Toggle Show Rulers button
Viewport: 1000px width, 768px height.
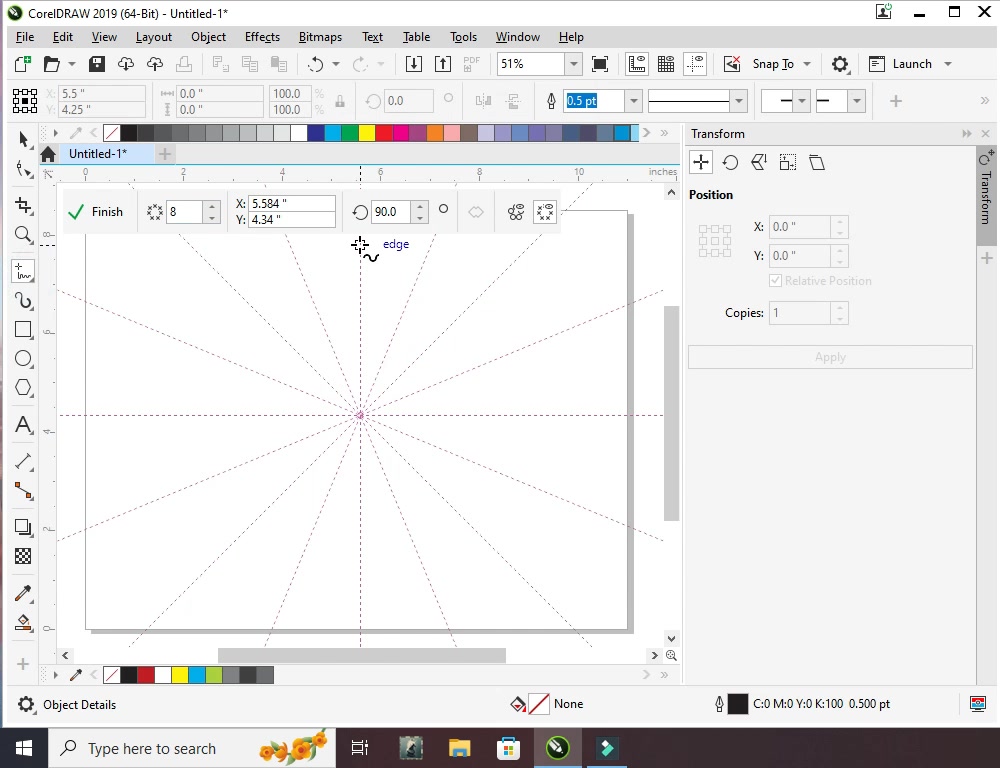[x=636, y=64]
